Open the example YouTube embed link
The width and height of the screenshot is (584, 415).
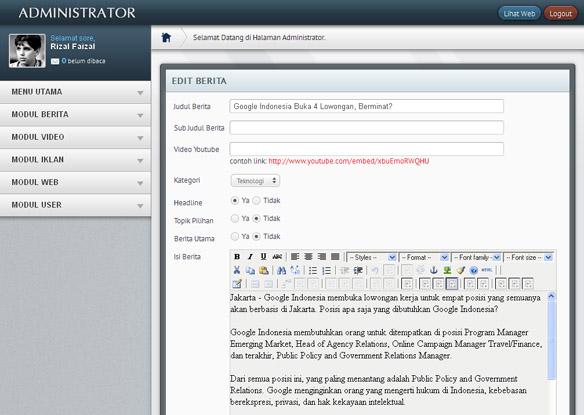pos(349,161)
